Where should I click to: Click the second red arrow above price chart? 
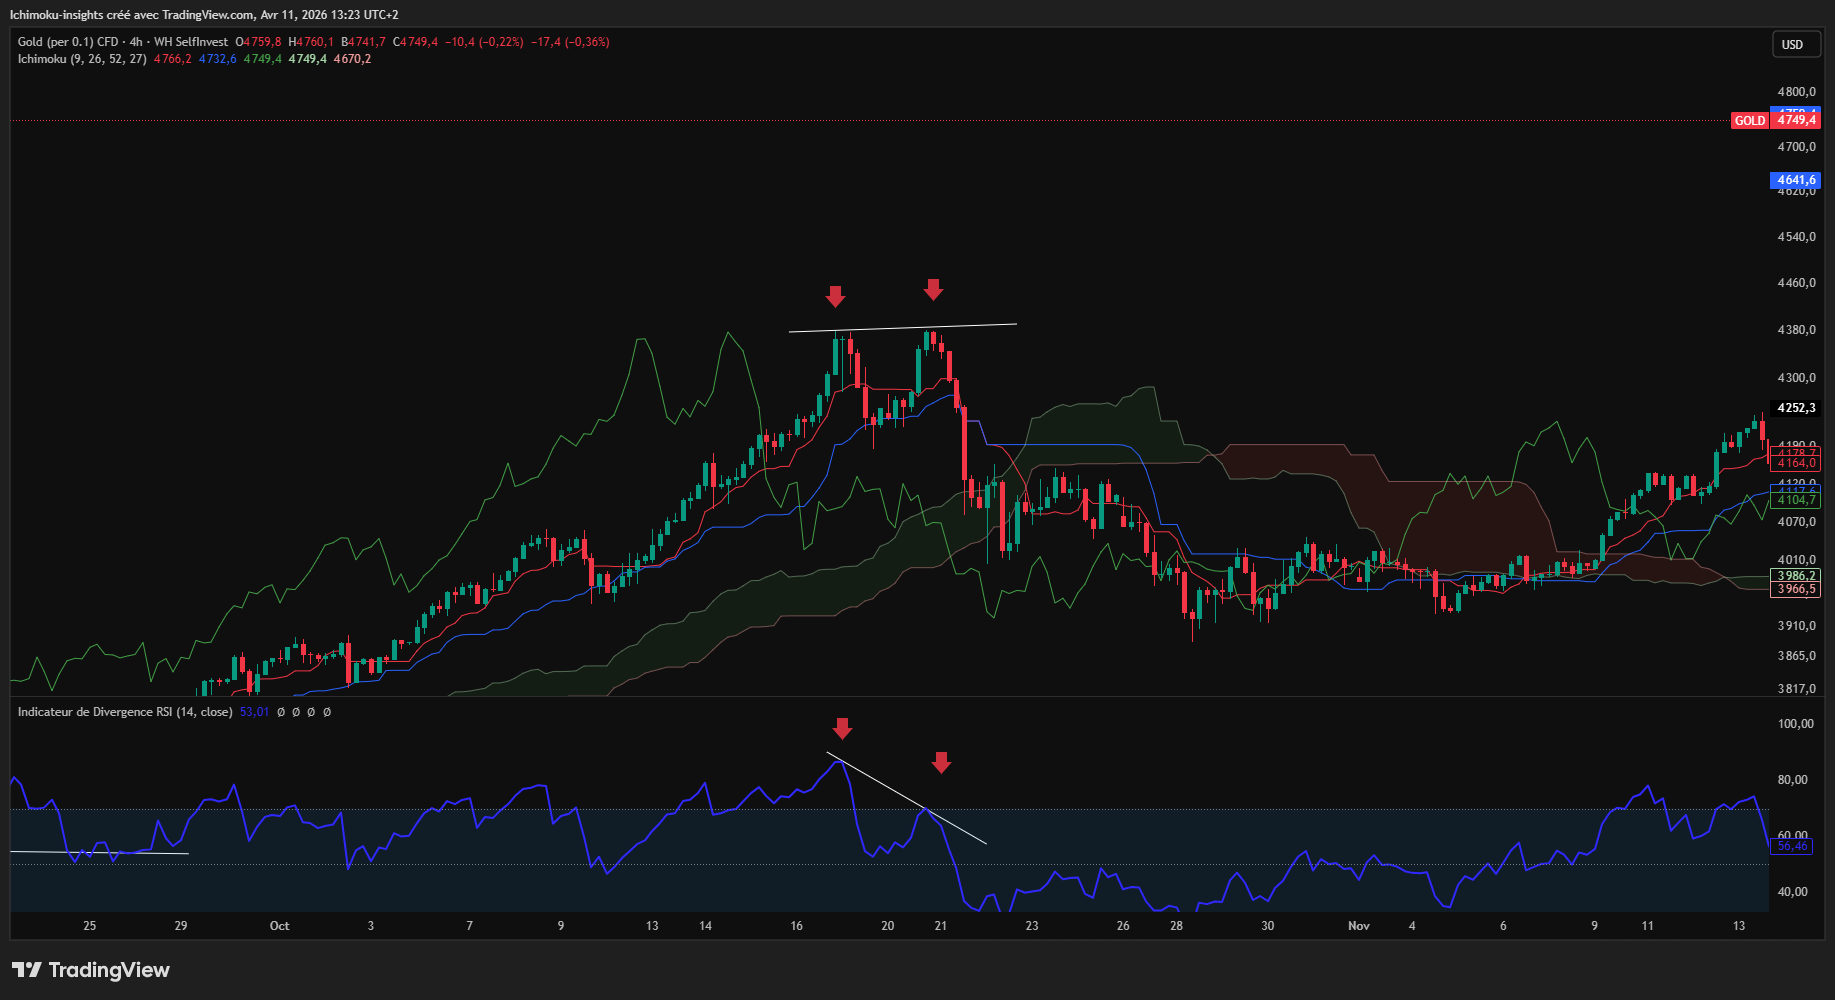pos(933,290)
